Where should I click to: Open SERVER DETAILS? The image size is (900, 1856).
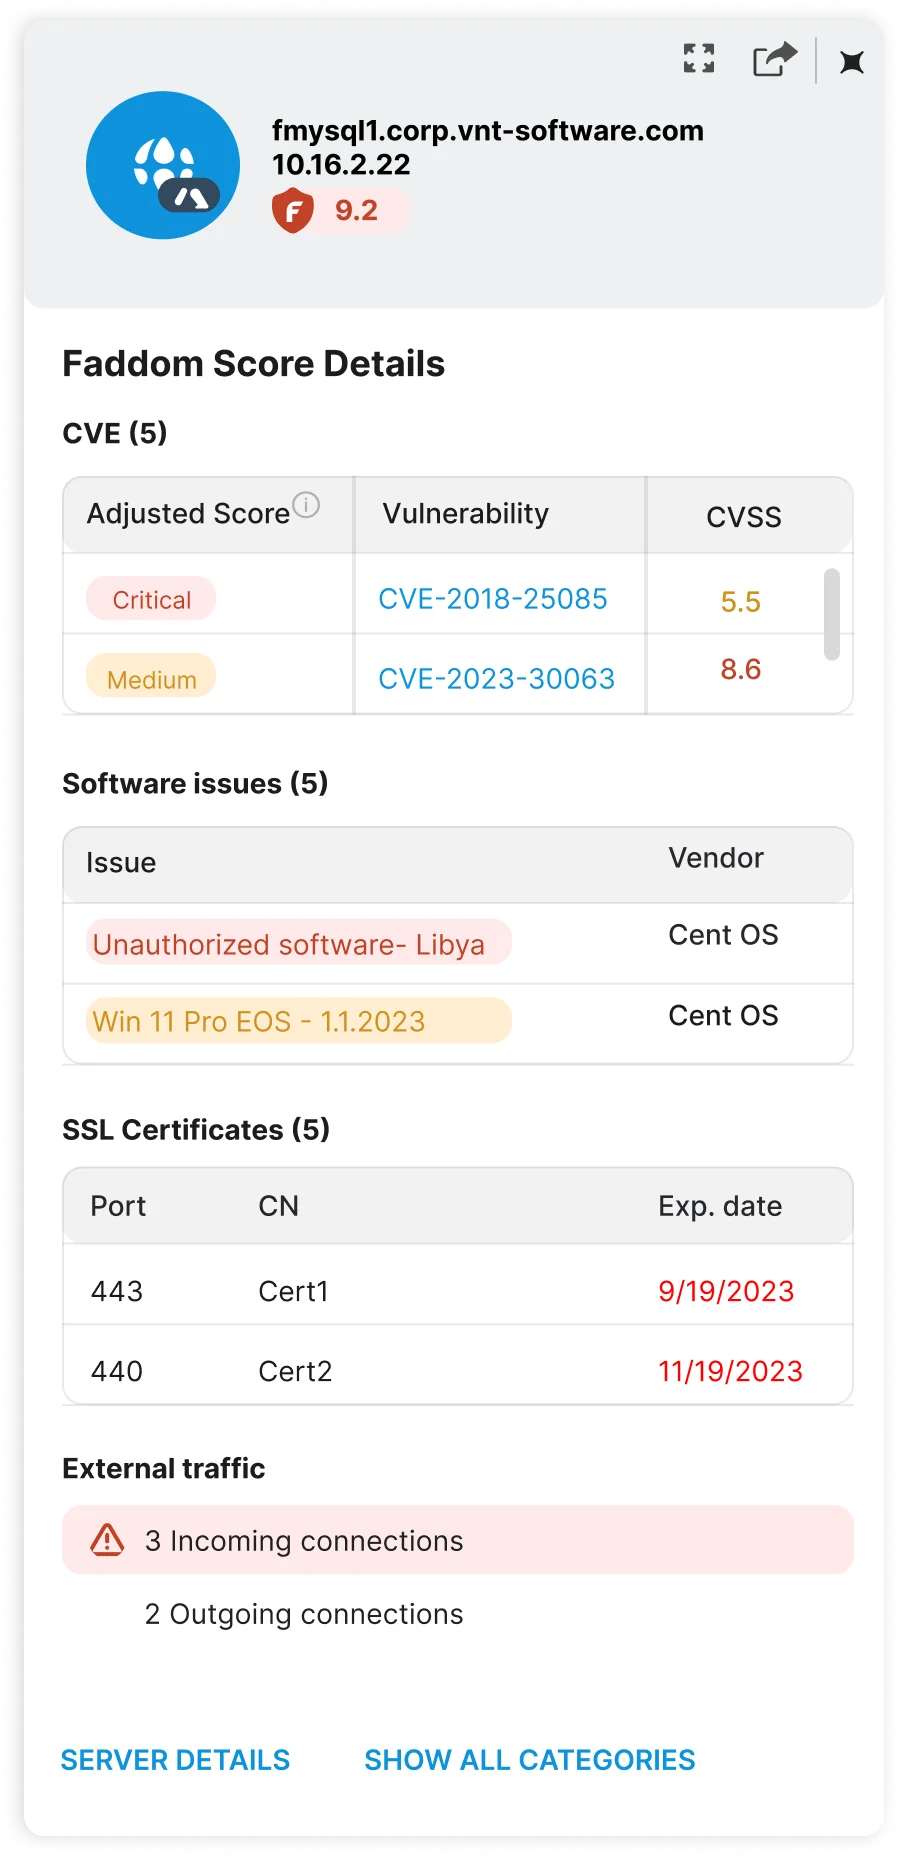click(x=175, y=1760)
